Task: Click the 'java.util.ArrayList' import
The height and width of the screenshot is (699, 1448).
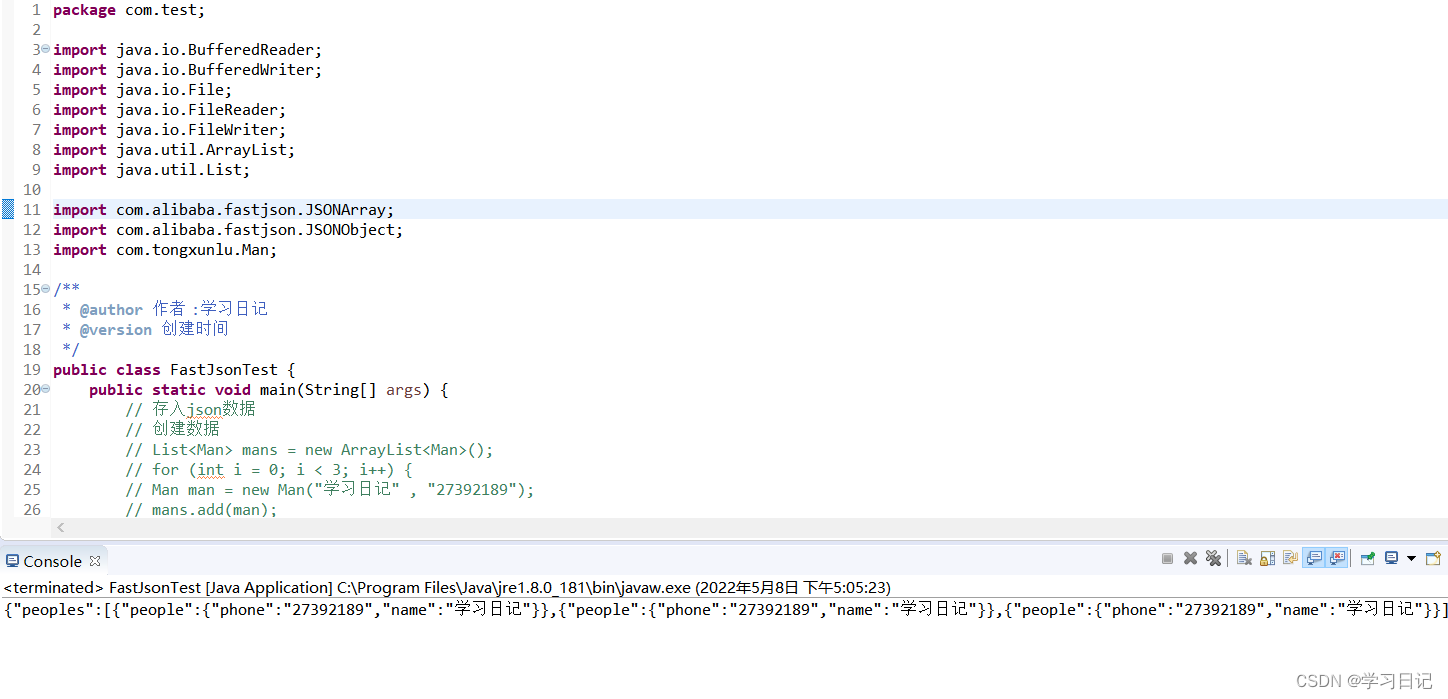Action: click(206, 150)
